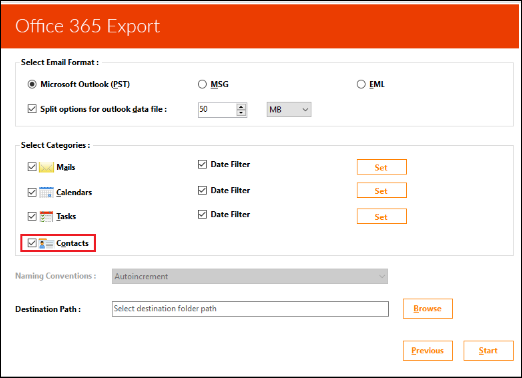This screenshot has width=522, height=378.
Task: Click Set button for Calendars date filter
Action: pyautogui.click(x=382, y=190)
